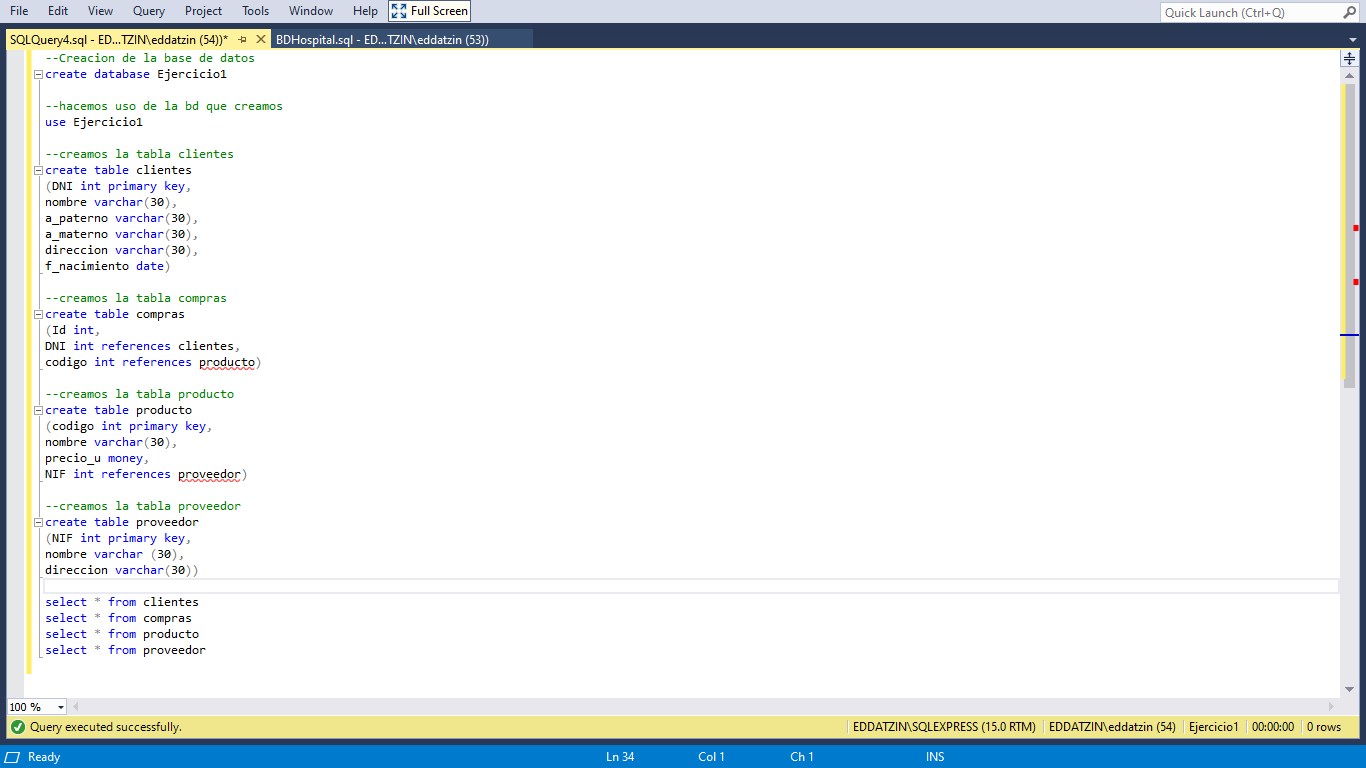This screenshot has height=768, width=1366.
Task: Click the Full Screen toggle button
Action: point(429,11)
